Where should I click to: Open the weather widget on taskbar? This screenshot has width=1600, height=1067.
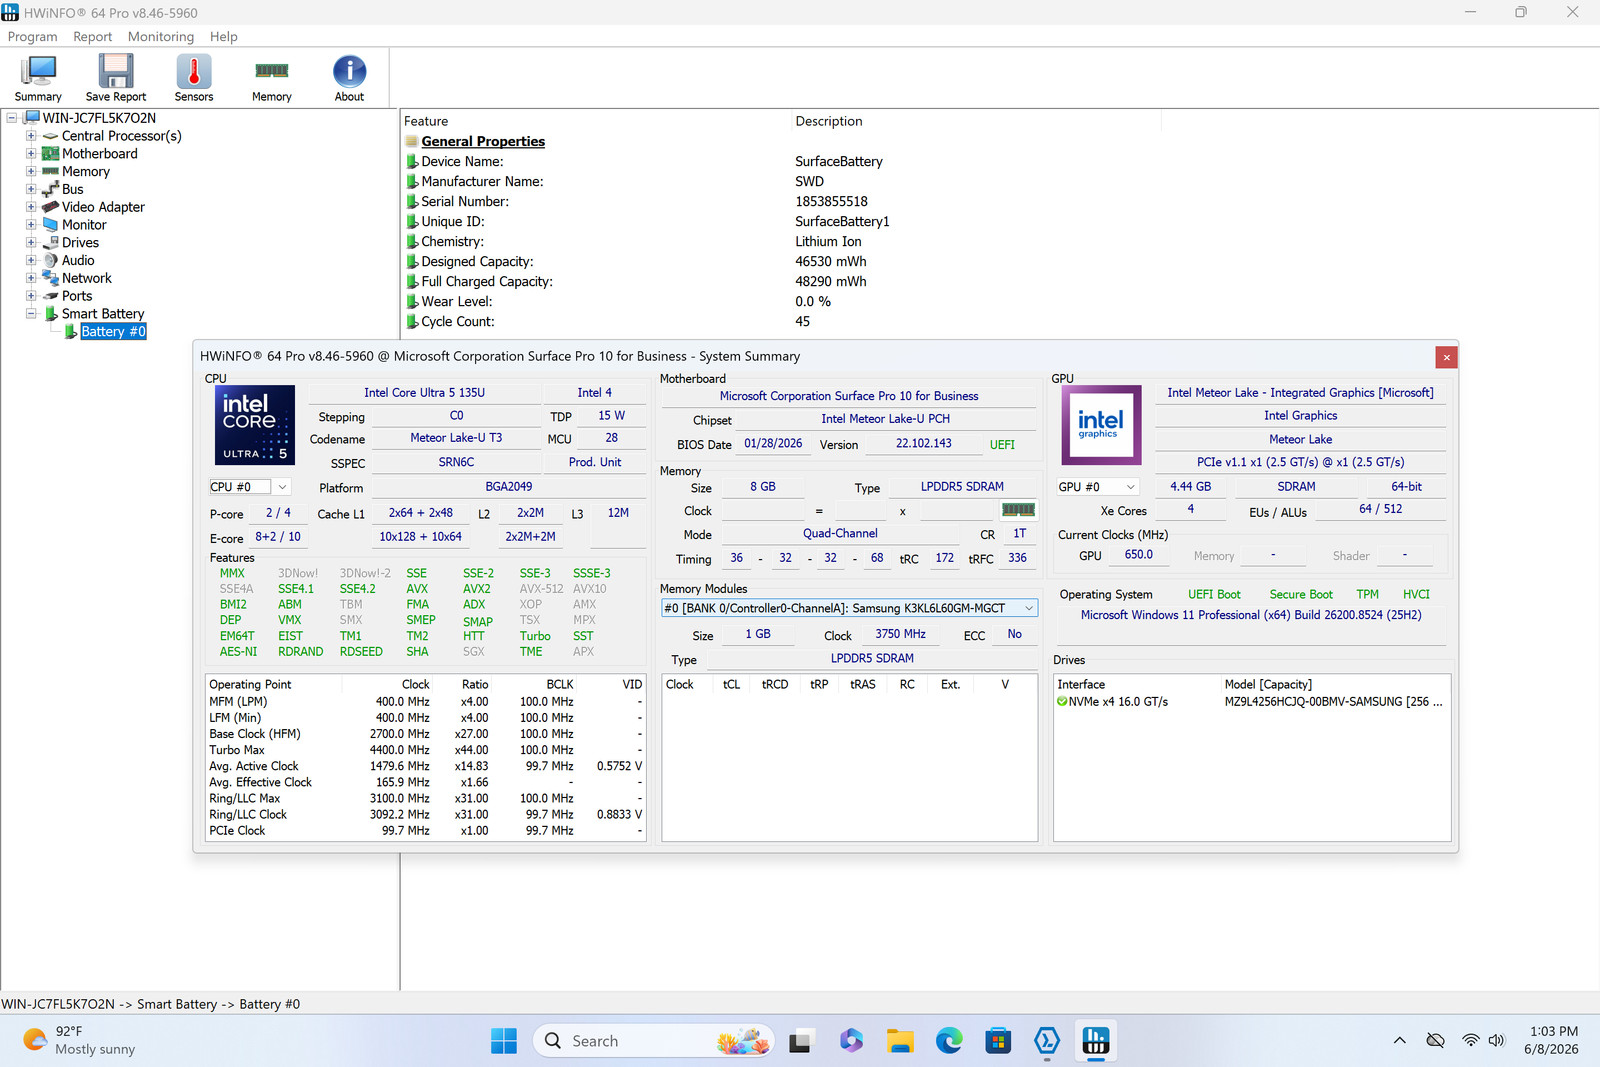coord(80,1041)
